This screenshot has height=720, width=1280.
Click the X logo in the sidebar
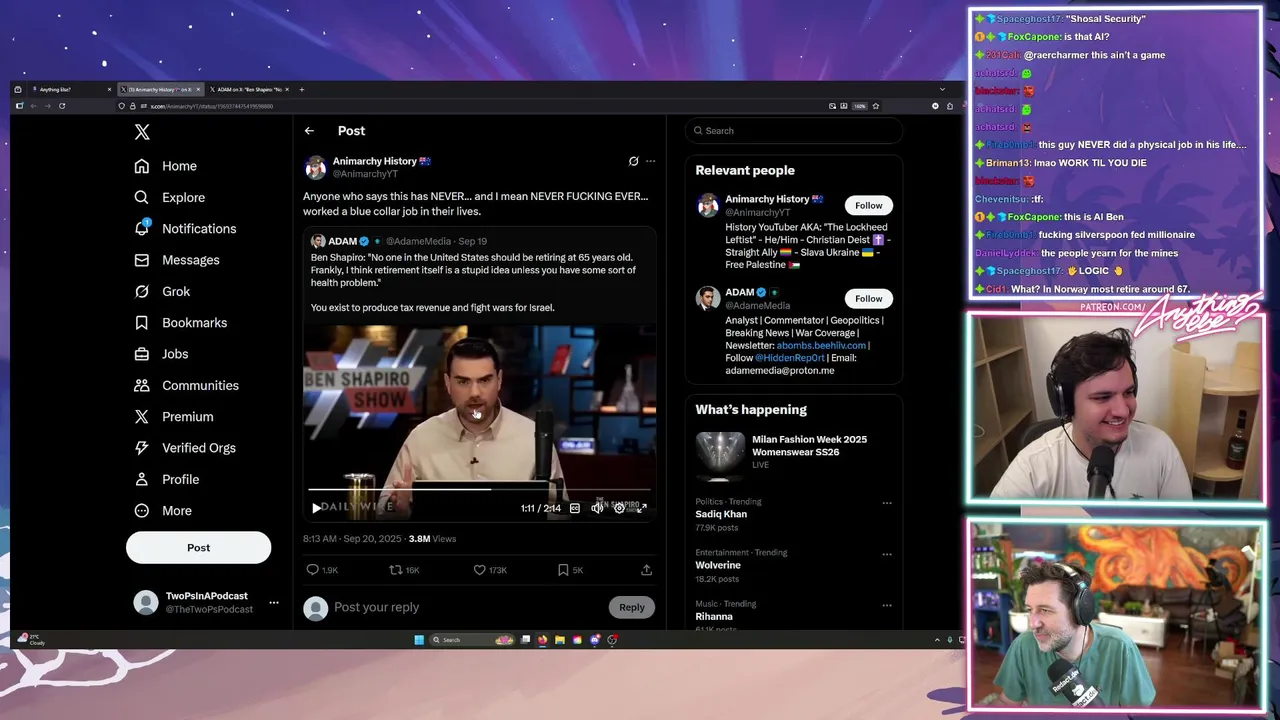click(142, 132)
